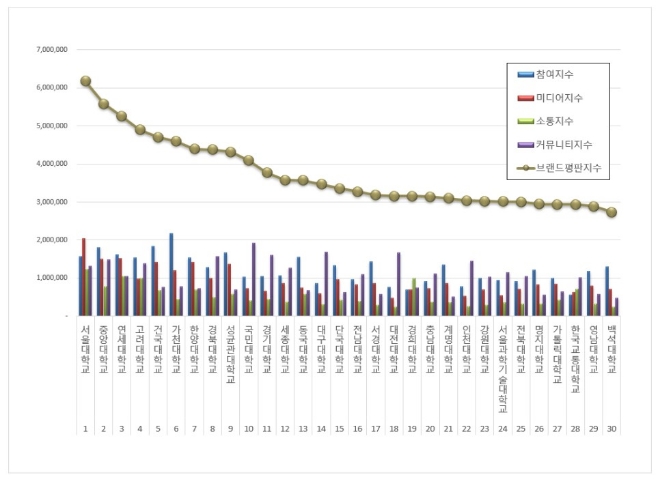Click the 7,000,000 y-axis label
The width and height of the screenshot is (660, 479).
[52, 50]
